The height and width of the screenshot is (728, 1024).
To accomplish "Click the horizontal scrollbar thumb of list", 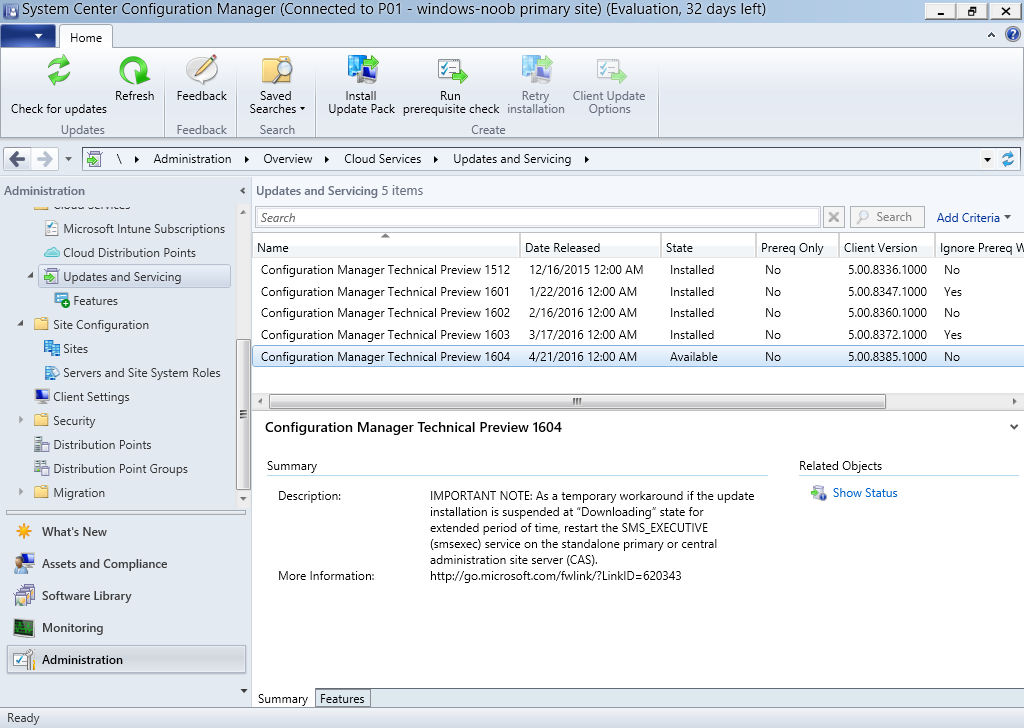I will coord(577,401).
